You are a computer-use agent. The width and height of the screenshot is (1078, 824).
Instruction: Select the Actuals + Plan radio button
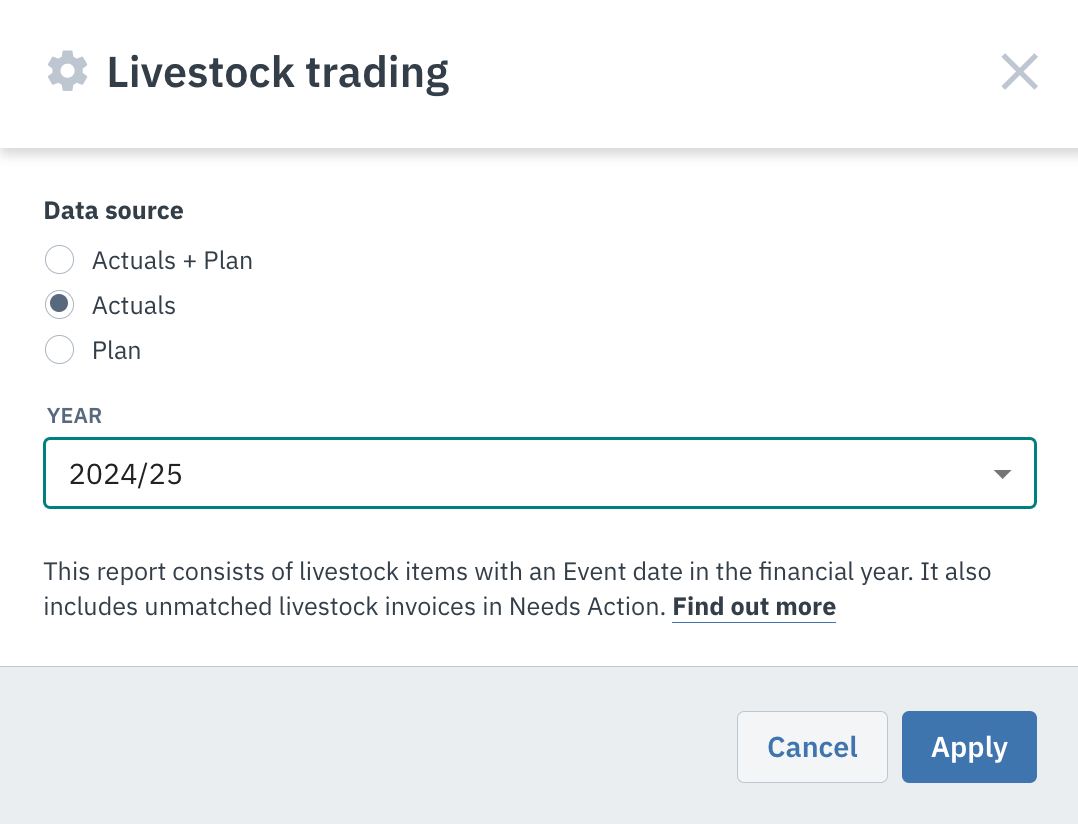tap(59, 259)
